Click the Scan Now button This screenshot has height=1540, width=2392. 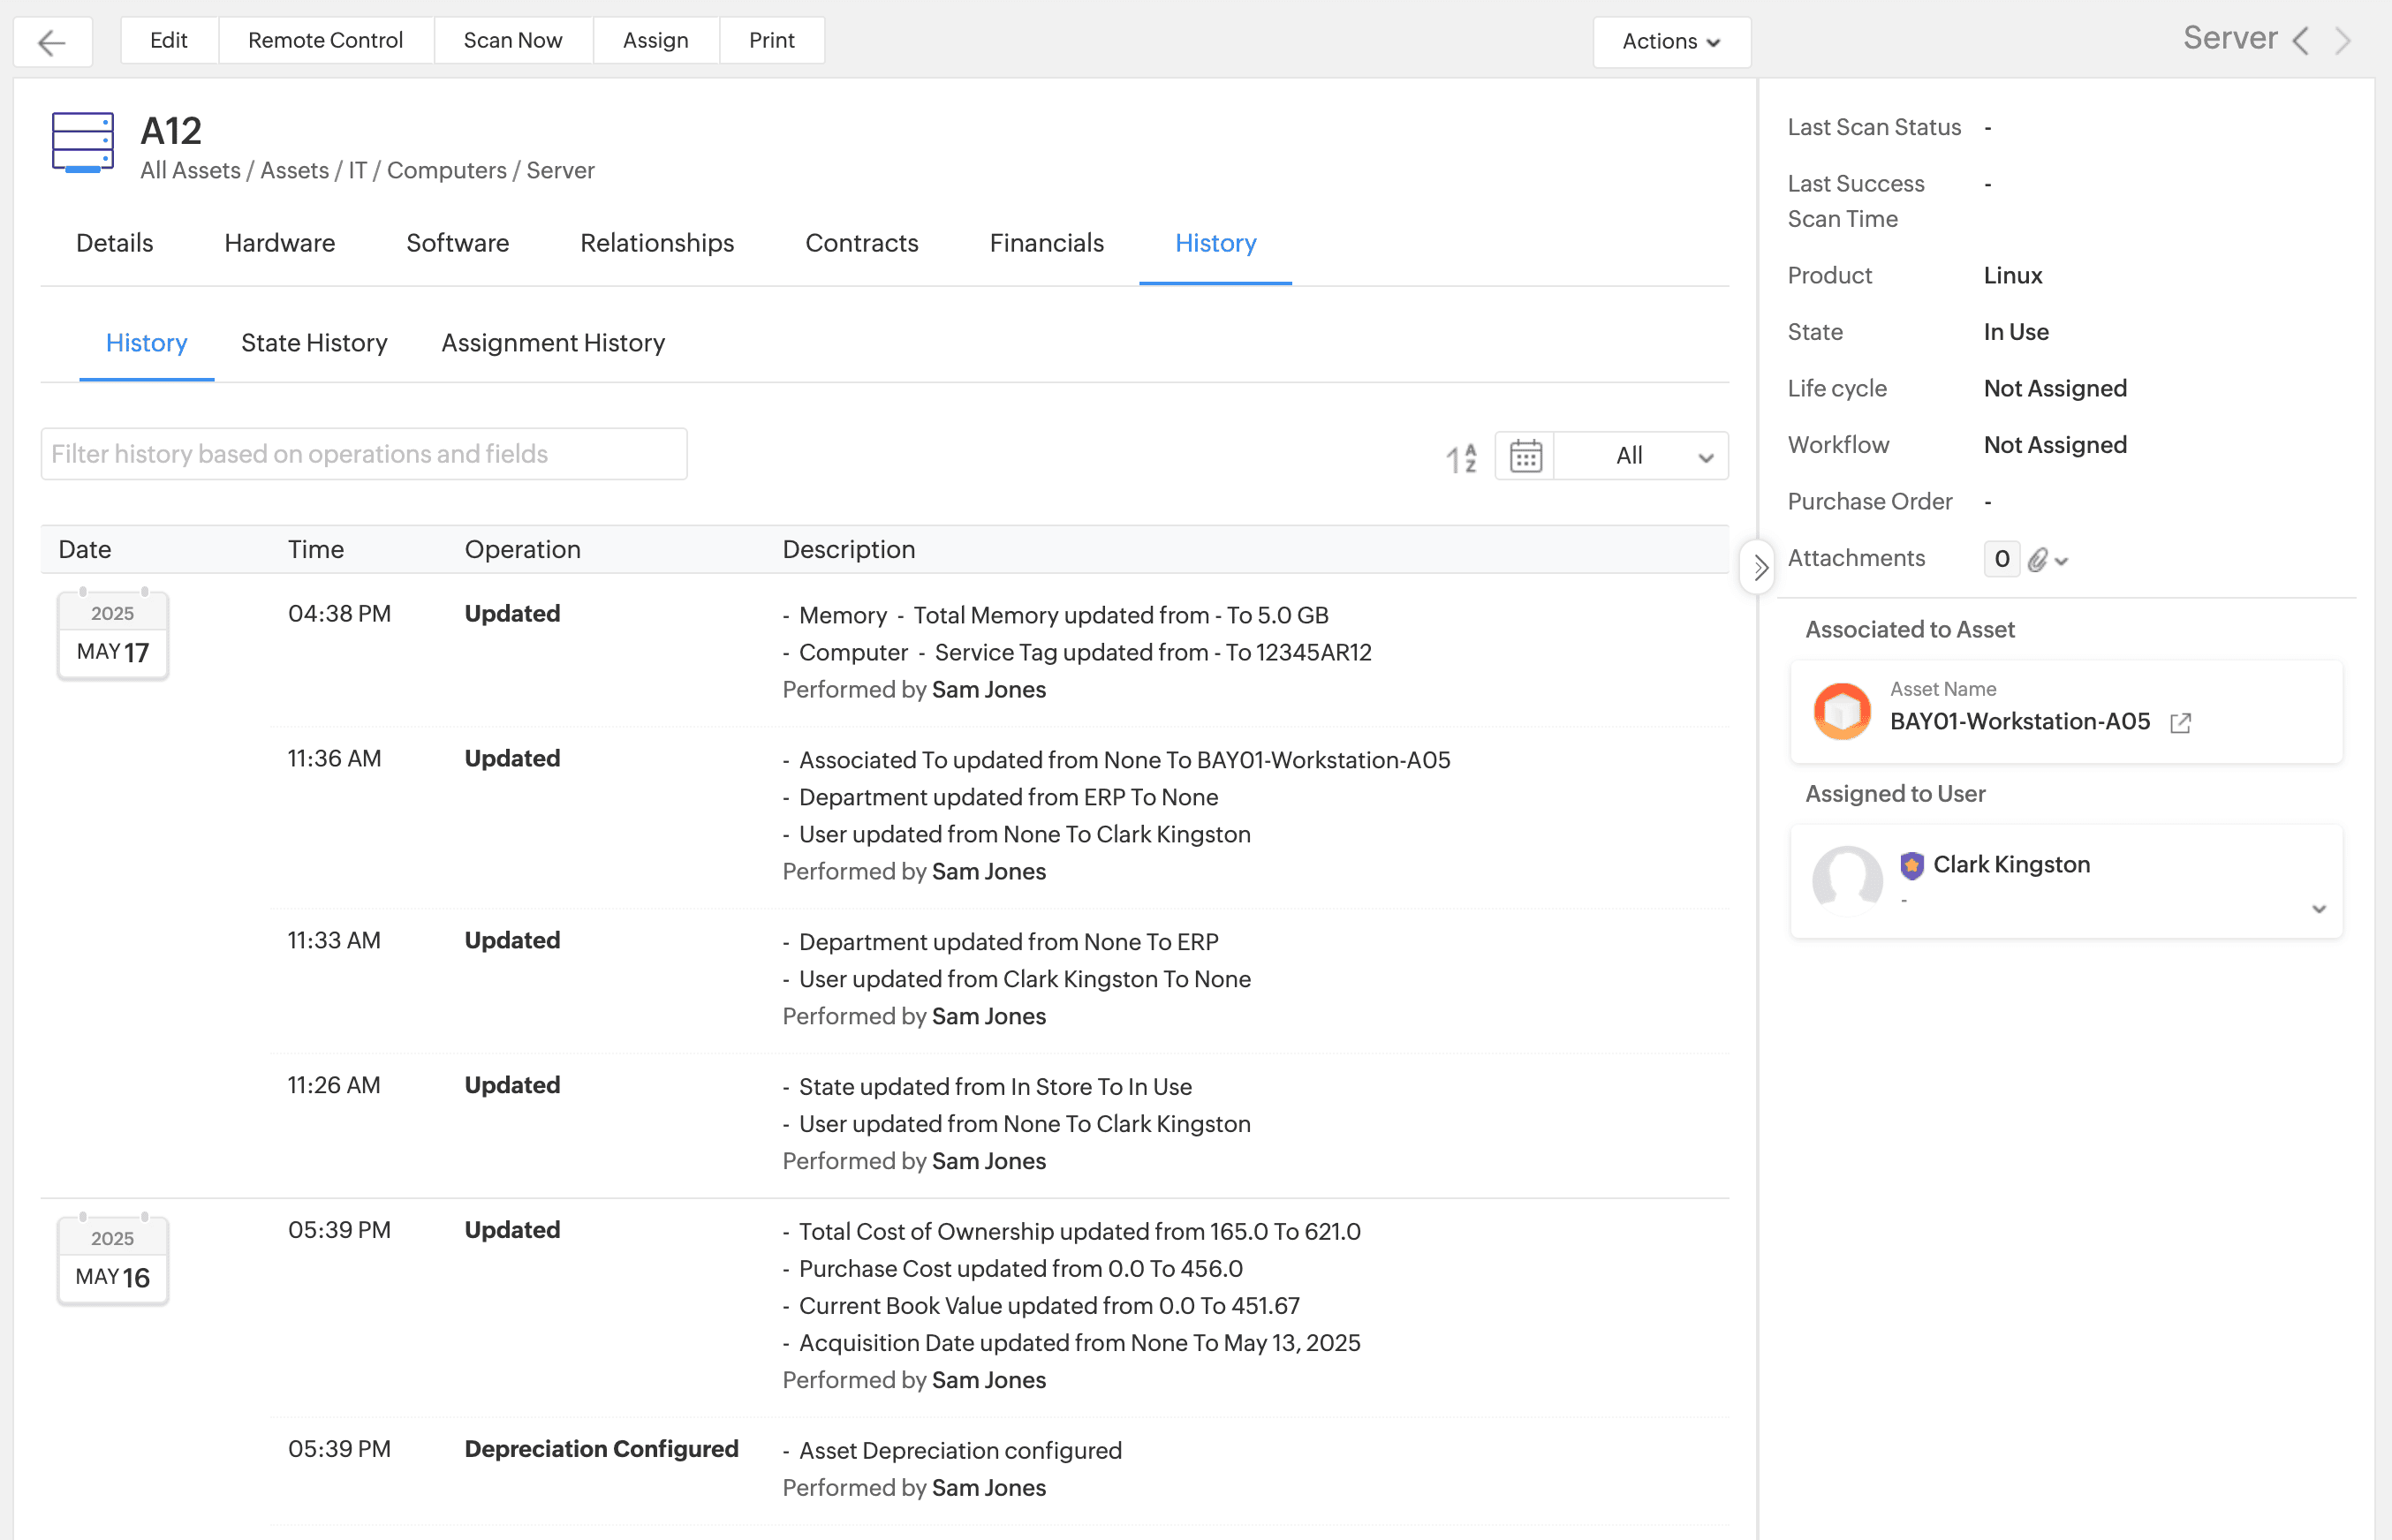(512, 40)
